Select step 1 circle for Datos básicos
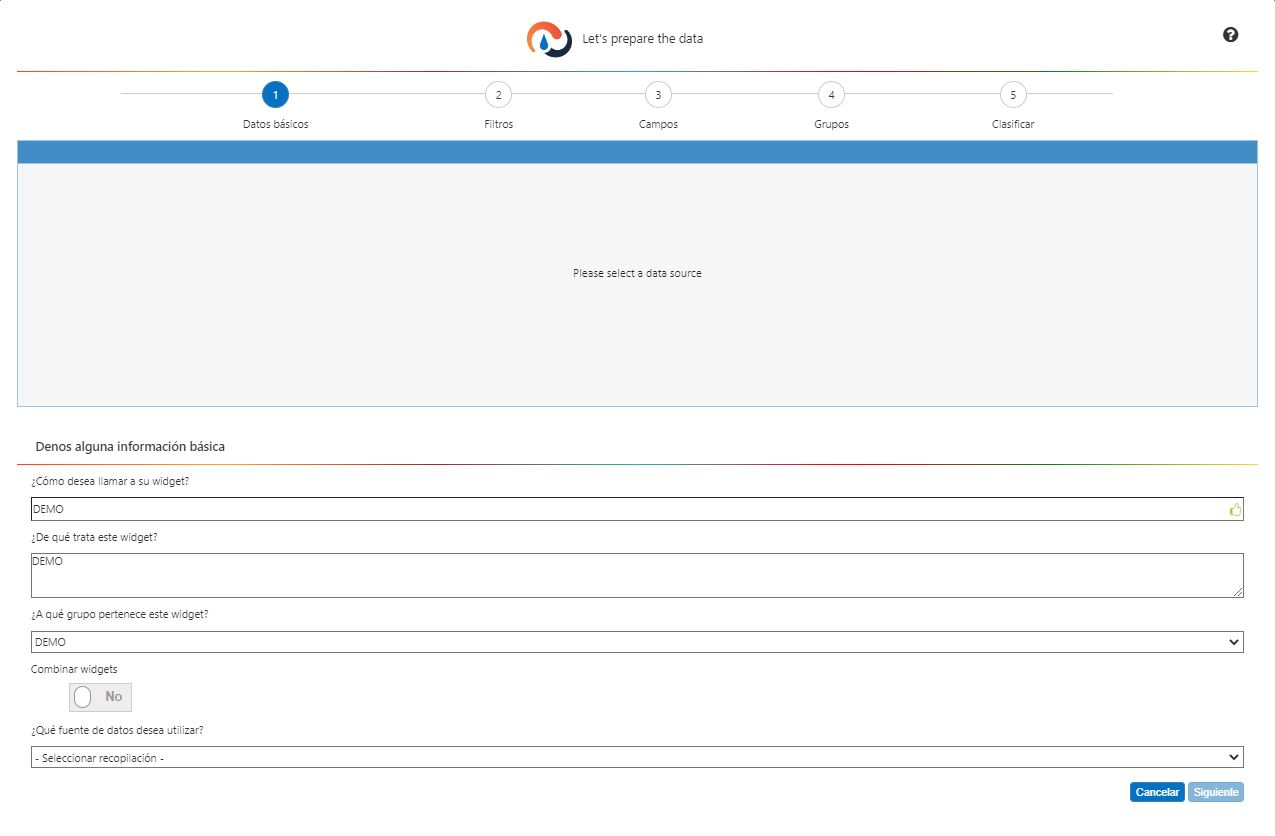 tap(275, 95)
